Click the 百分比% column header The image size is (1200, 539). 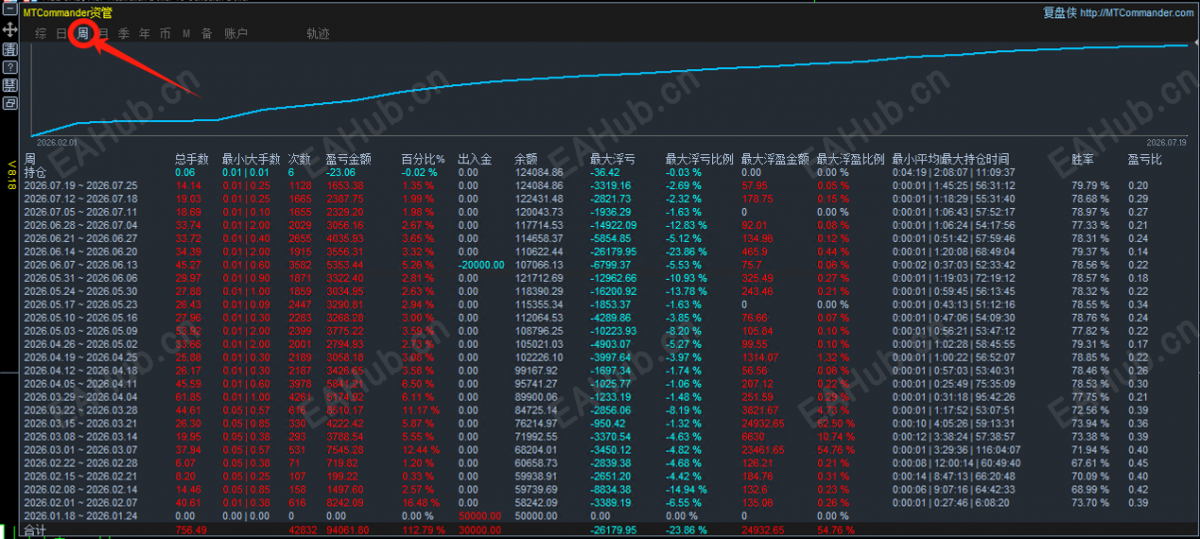pyautogui.click(x=425, y=159)
